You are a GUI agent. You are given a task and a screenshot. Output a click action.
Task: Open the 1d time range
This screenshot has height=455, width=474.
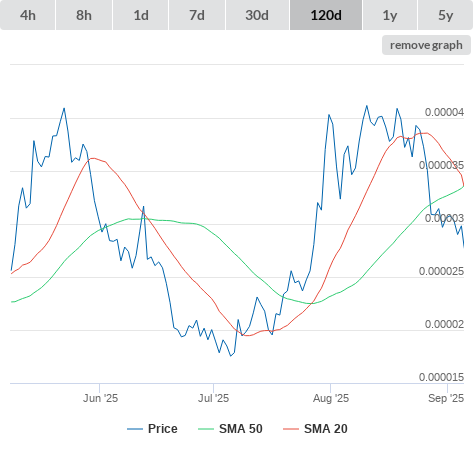coord(141,15)
